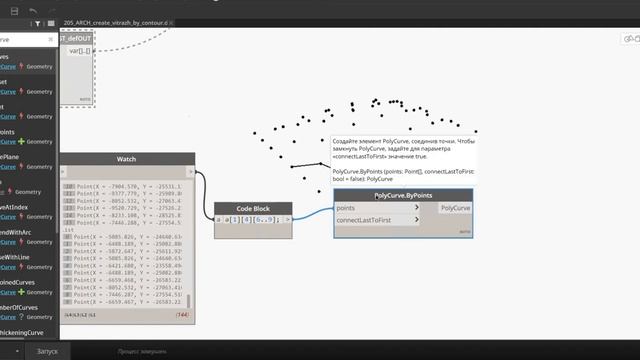Click the zoom controls at canvas top-right
640x360 pixels.
tap(631, 39)
